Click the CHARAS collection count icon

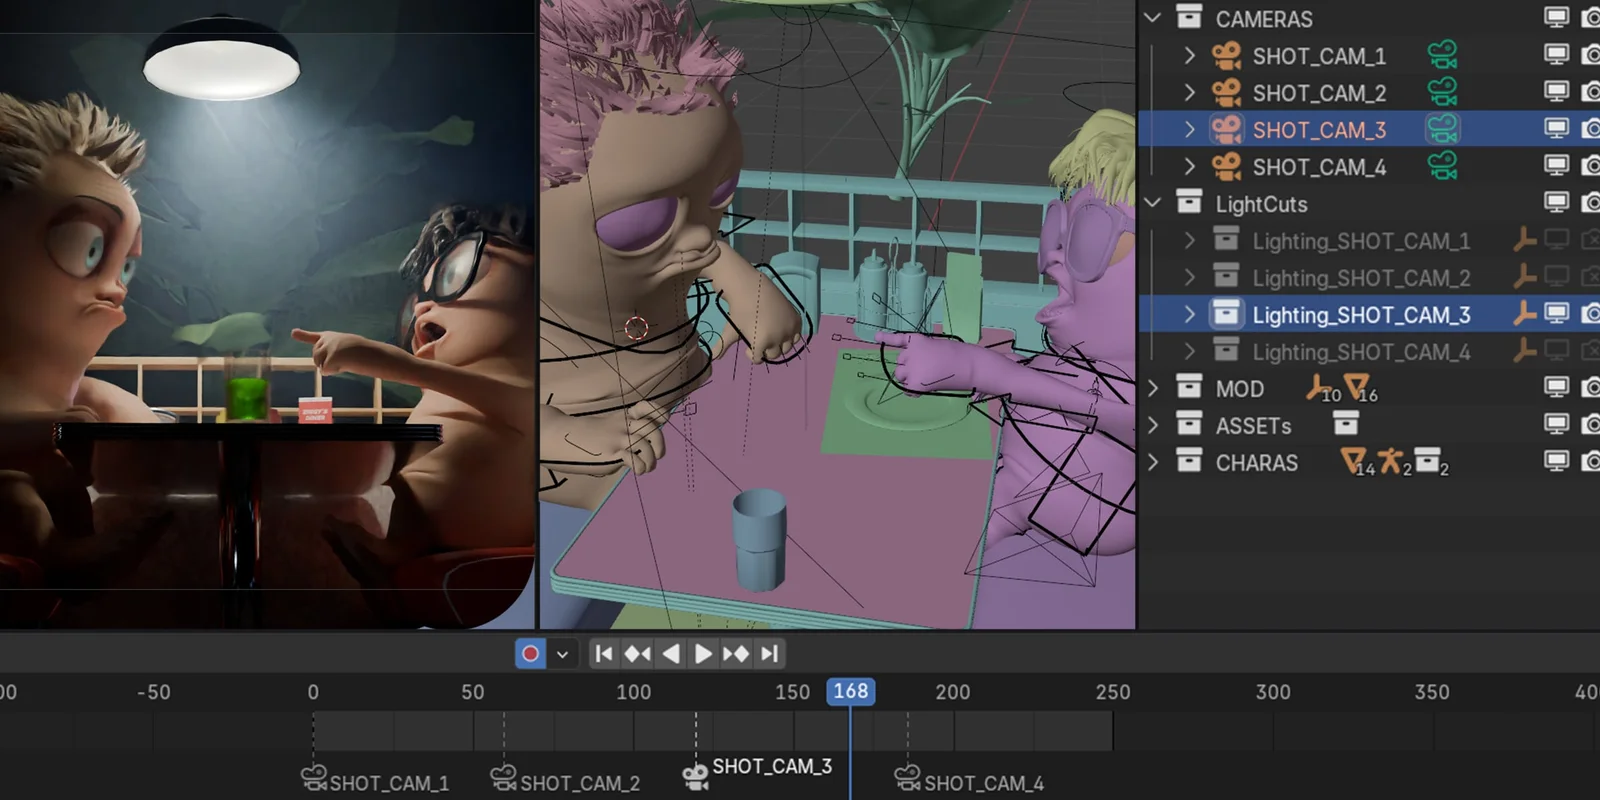click(x=1431, y=462)
